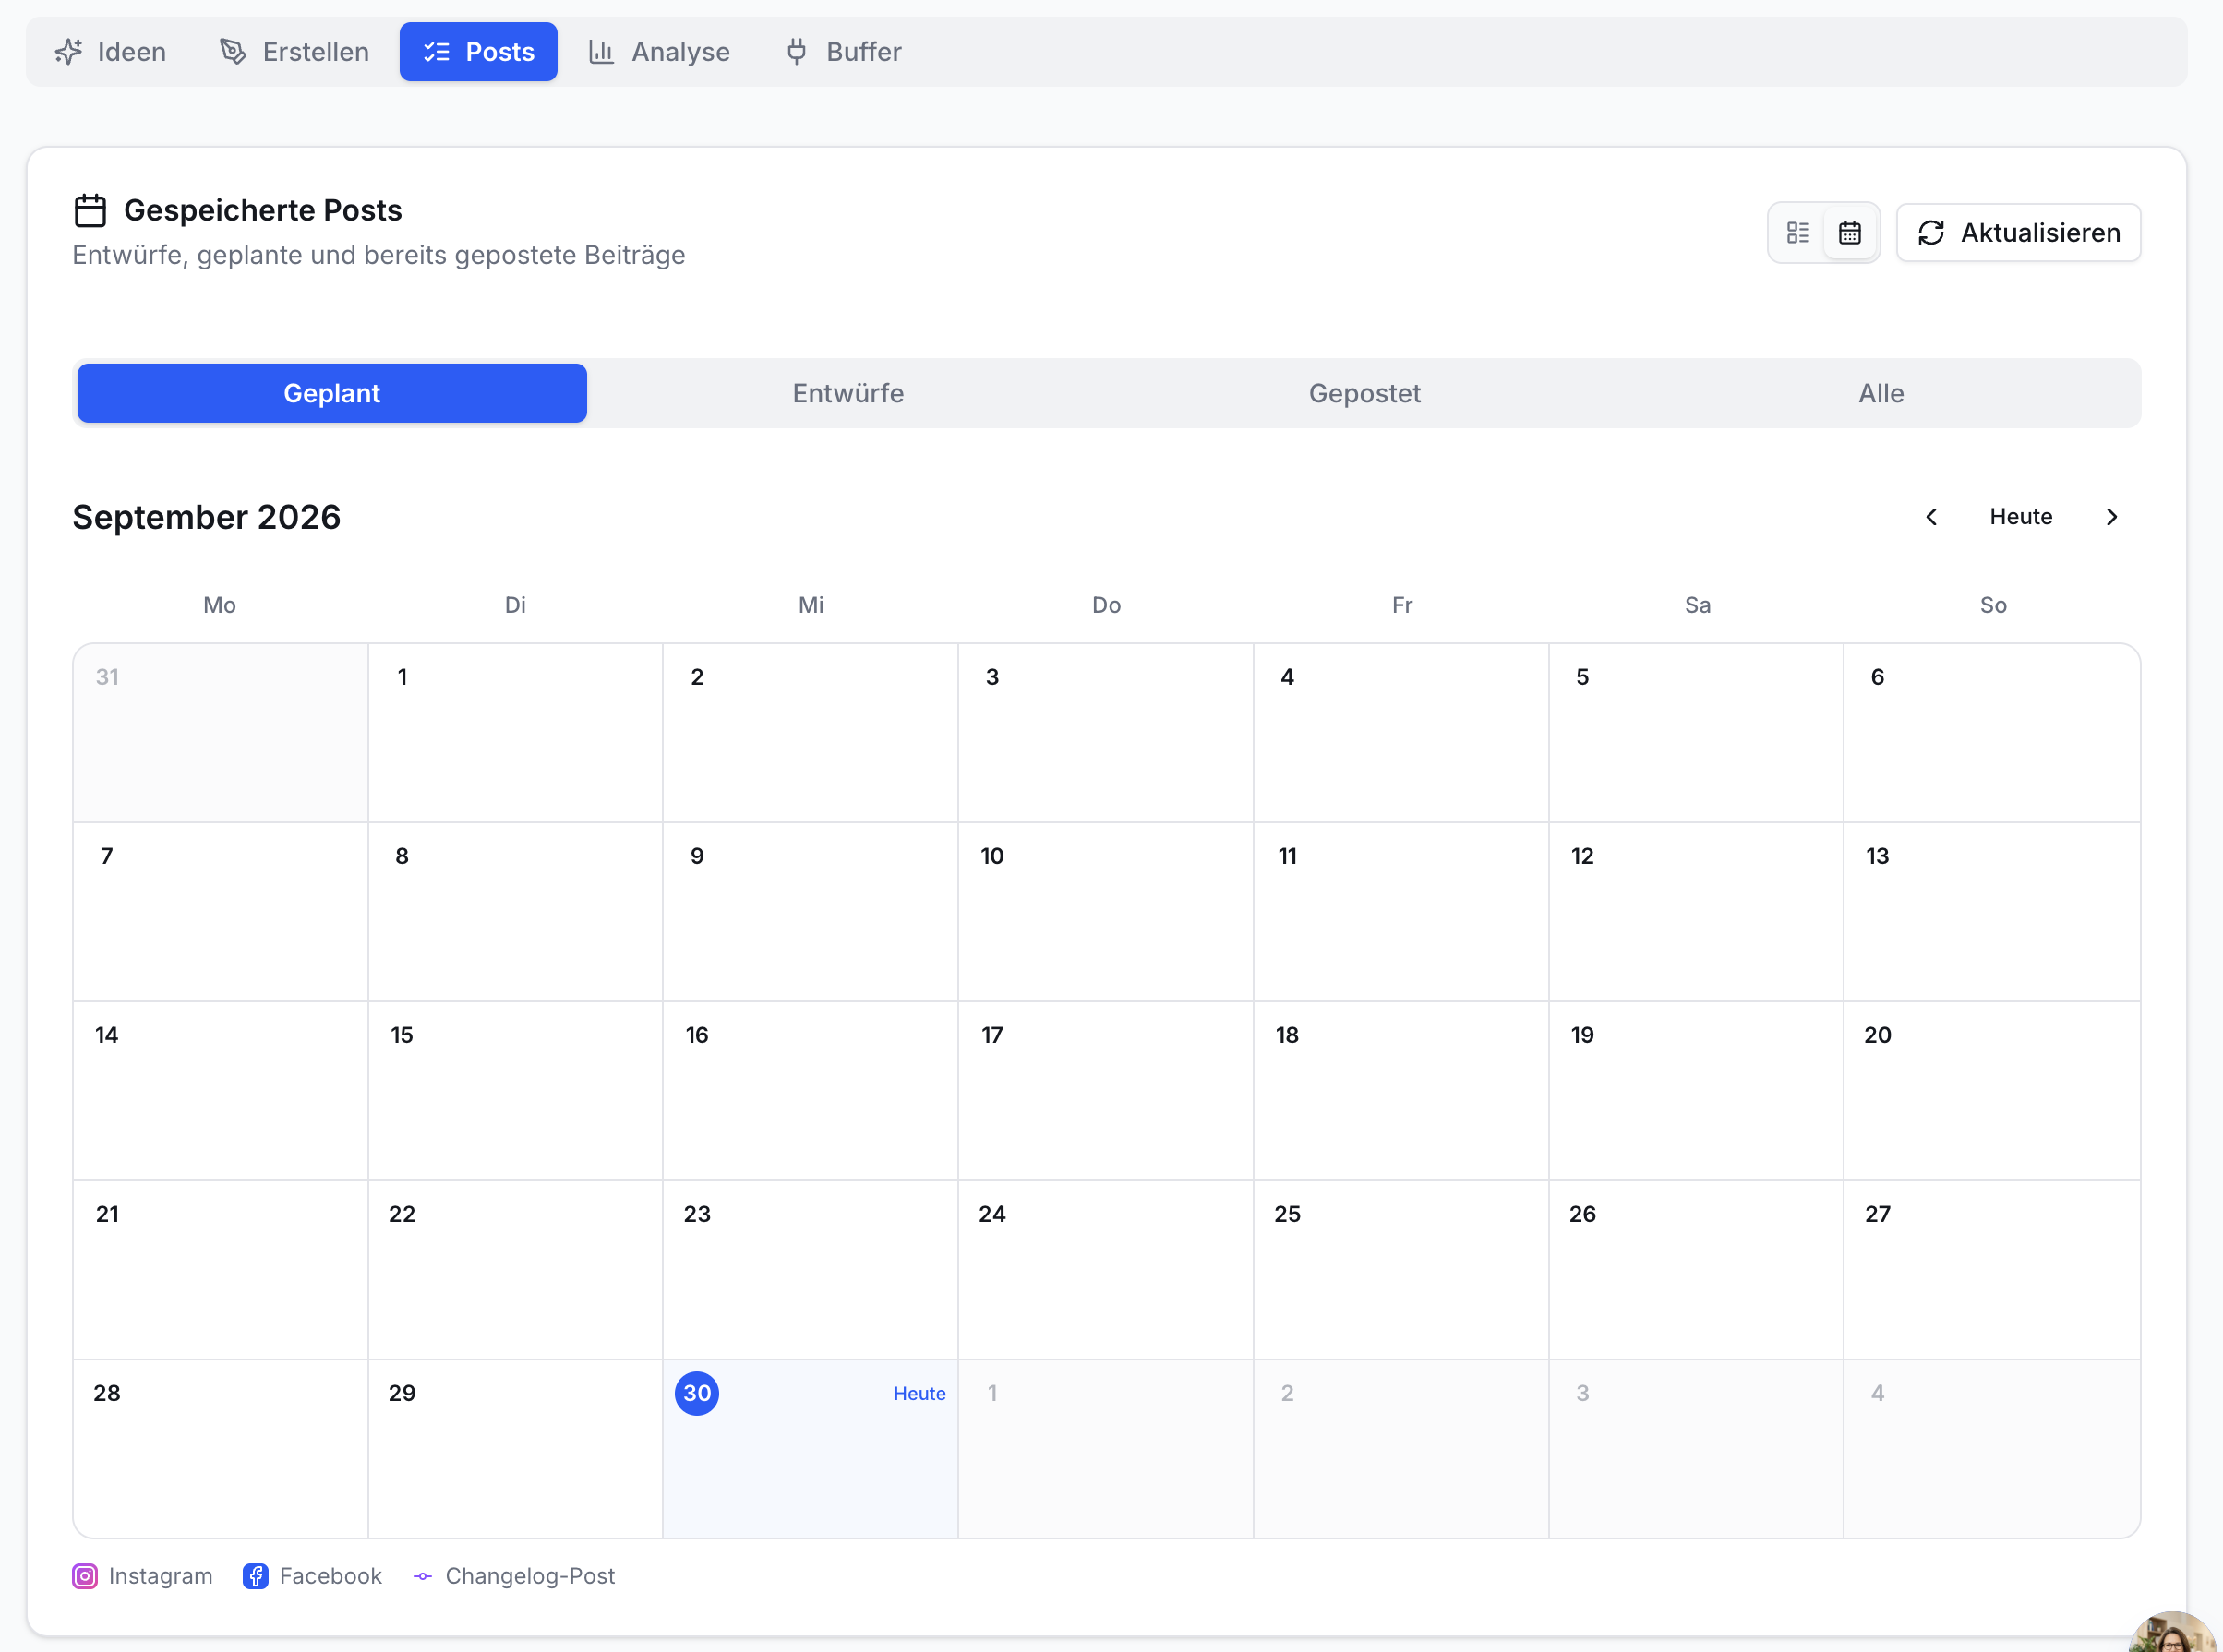2223x1652 pixels.
Task: Open the Analyse tab
Action: [659, 52]
